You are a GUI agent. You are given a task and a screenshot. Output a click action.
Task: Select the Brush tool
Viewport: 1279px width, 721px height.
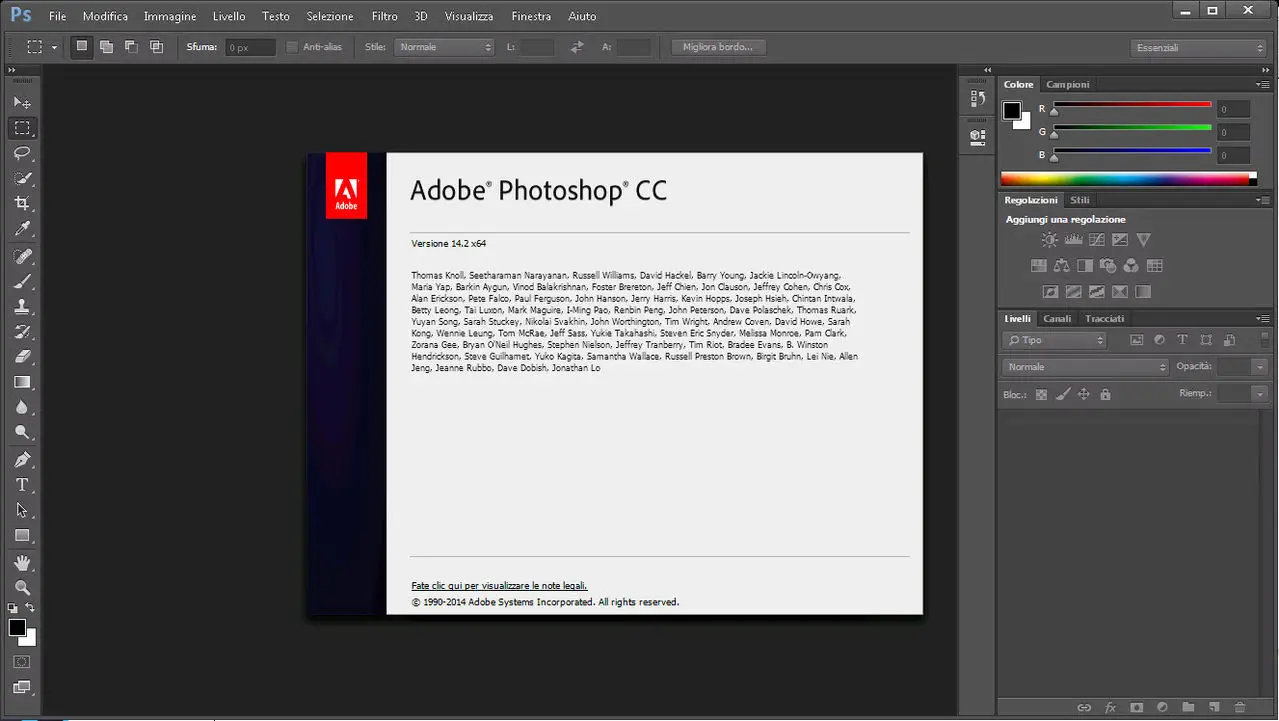[22, 282]
